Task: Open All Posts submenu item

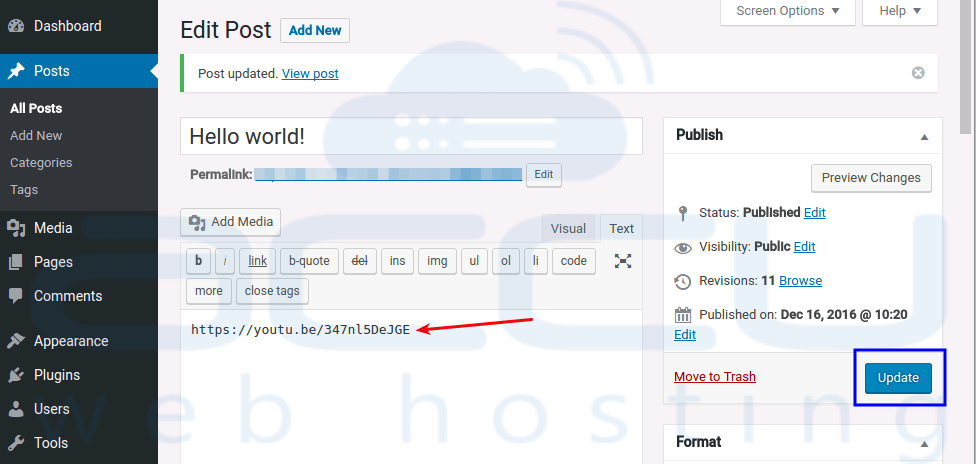Action: click(36, 108)
